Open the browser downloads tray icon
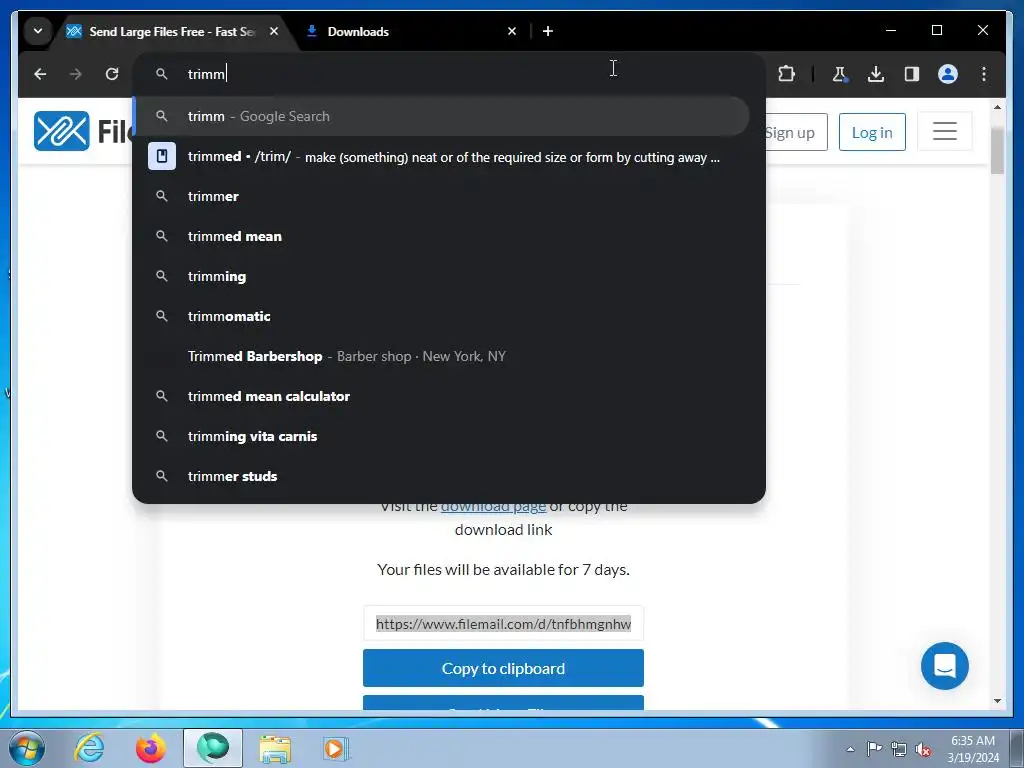The image size is (1024, 768). click(876, 74)
